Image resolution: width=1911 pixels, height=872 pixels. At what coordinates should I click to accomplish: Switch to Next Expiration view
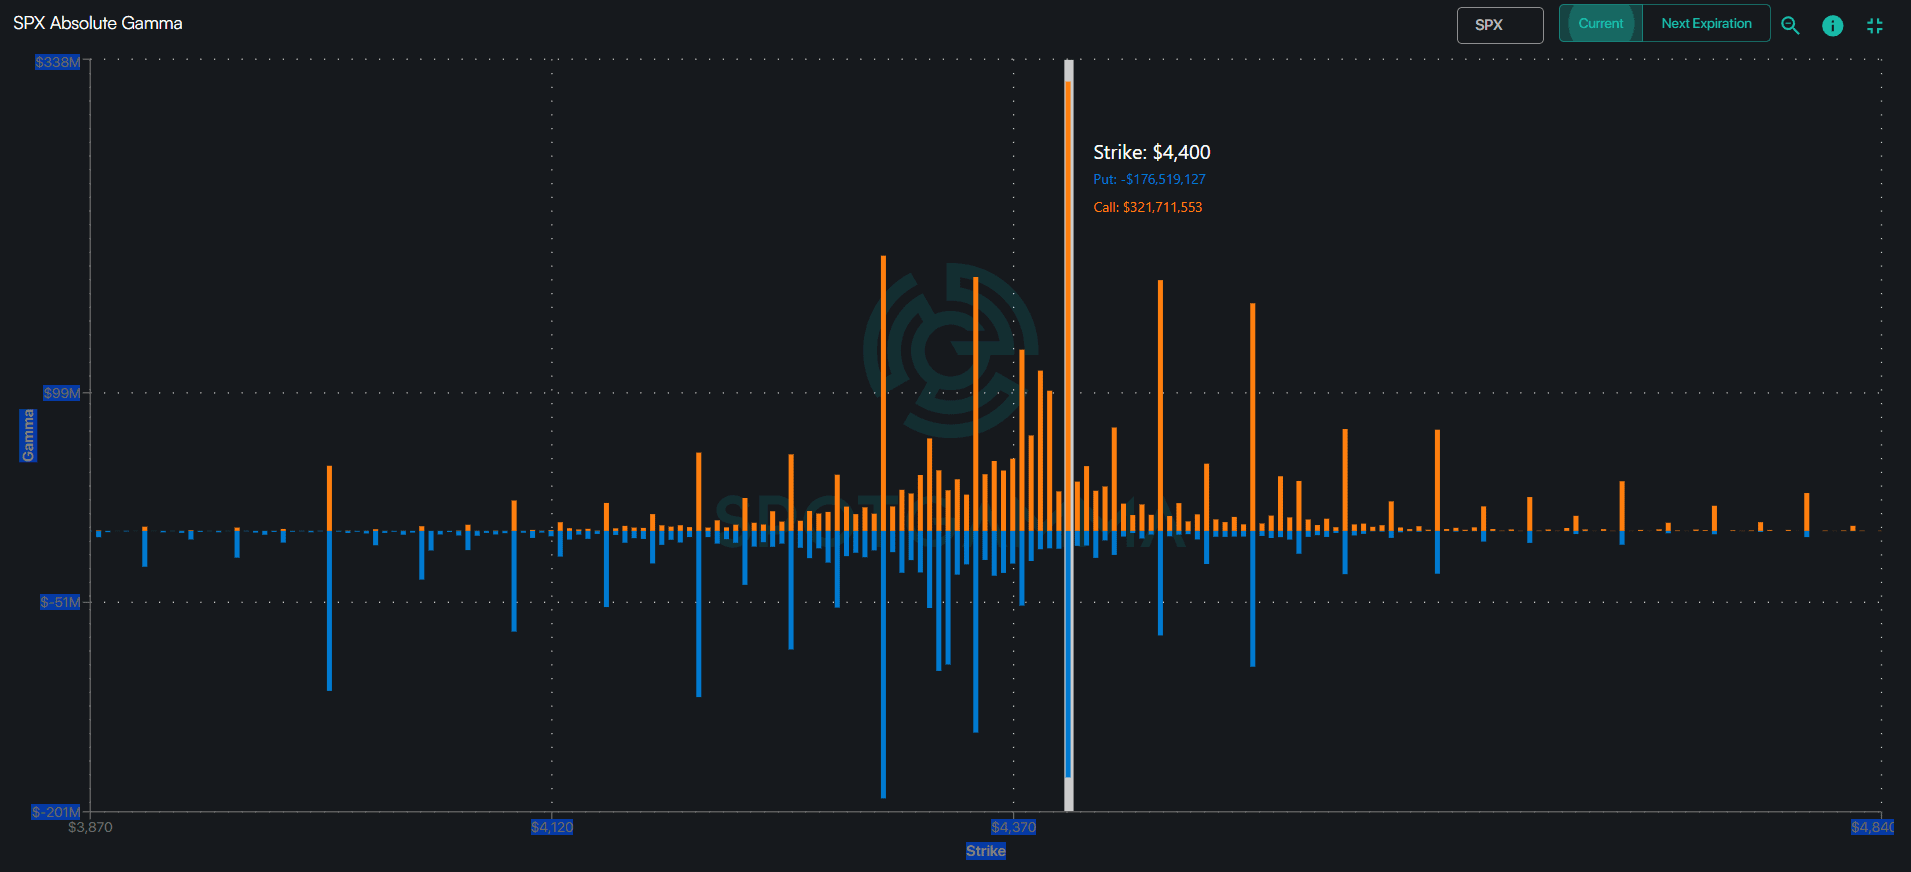coord(1706,23)
